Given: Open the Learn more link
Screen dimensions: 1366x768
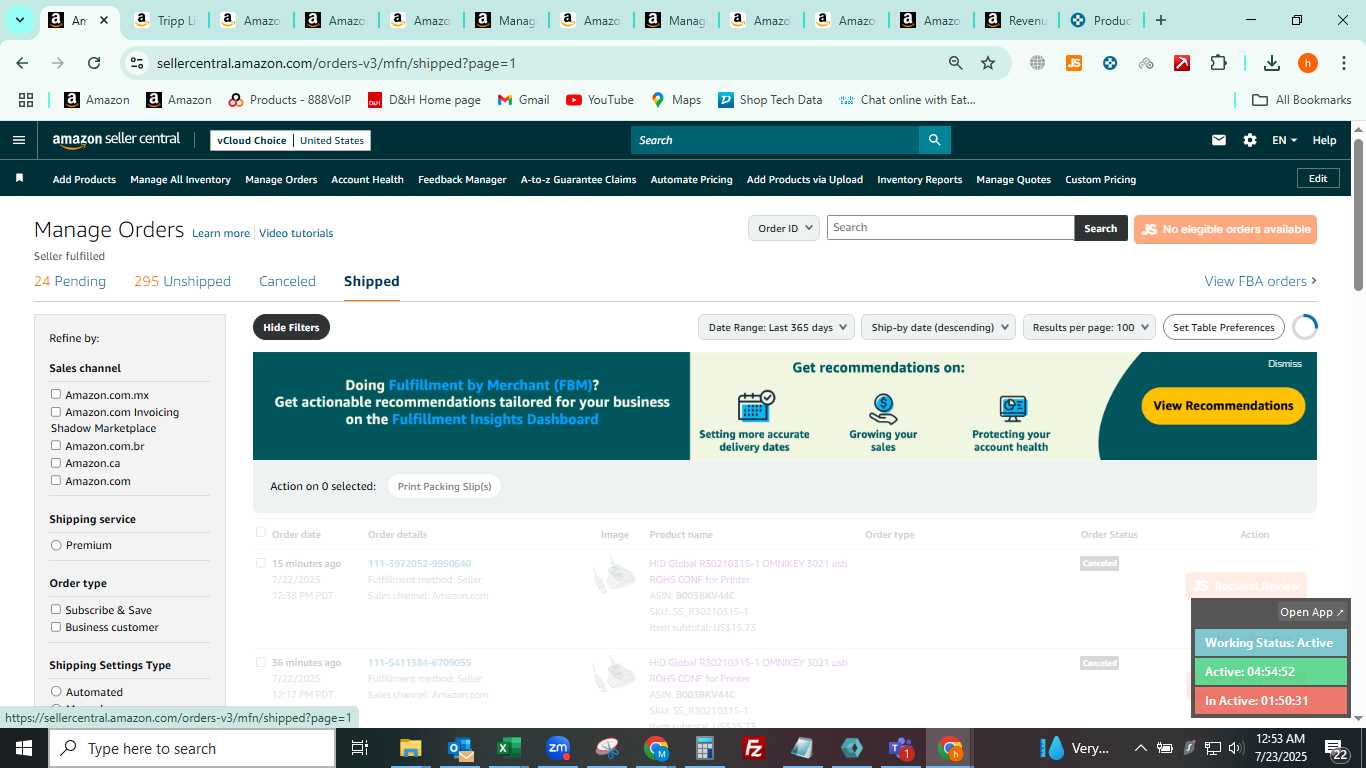Looking at the screenshot, I should pos(221,233).
